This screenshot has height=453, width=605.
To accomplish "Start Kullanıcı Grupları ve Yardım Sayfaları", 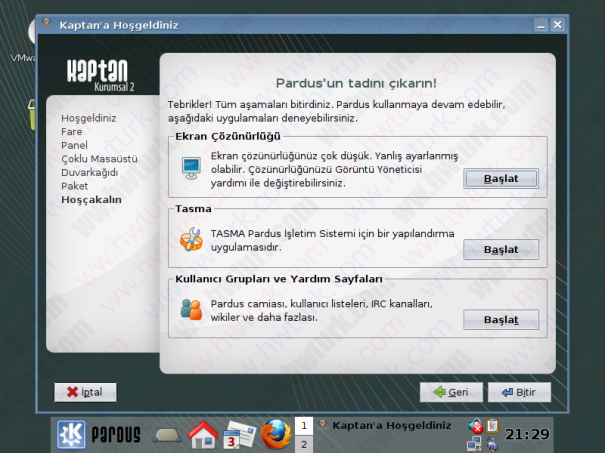I will click(501, 320).
